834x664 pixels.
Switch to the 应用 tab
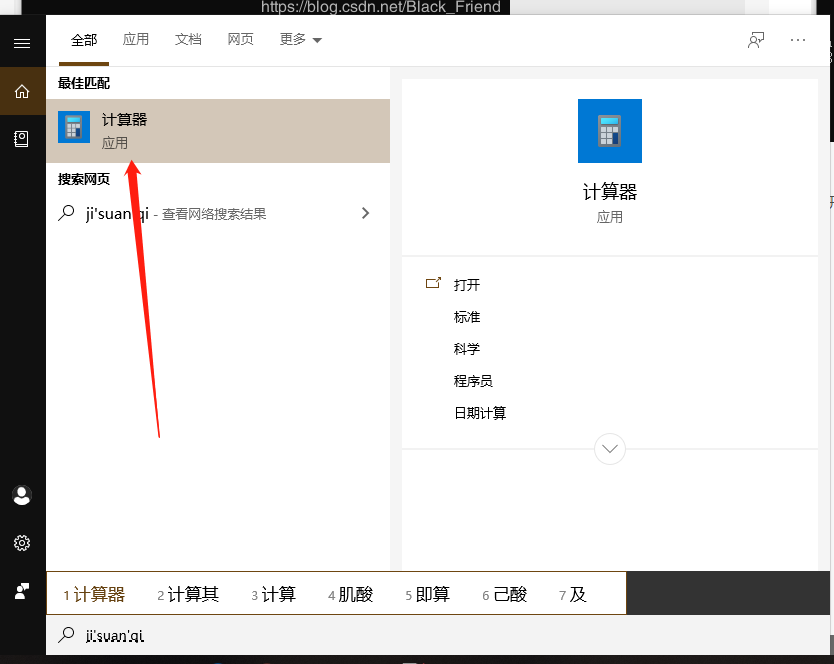pyautogui.click(x=136, y=39)
